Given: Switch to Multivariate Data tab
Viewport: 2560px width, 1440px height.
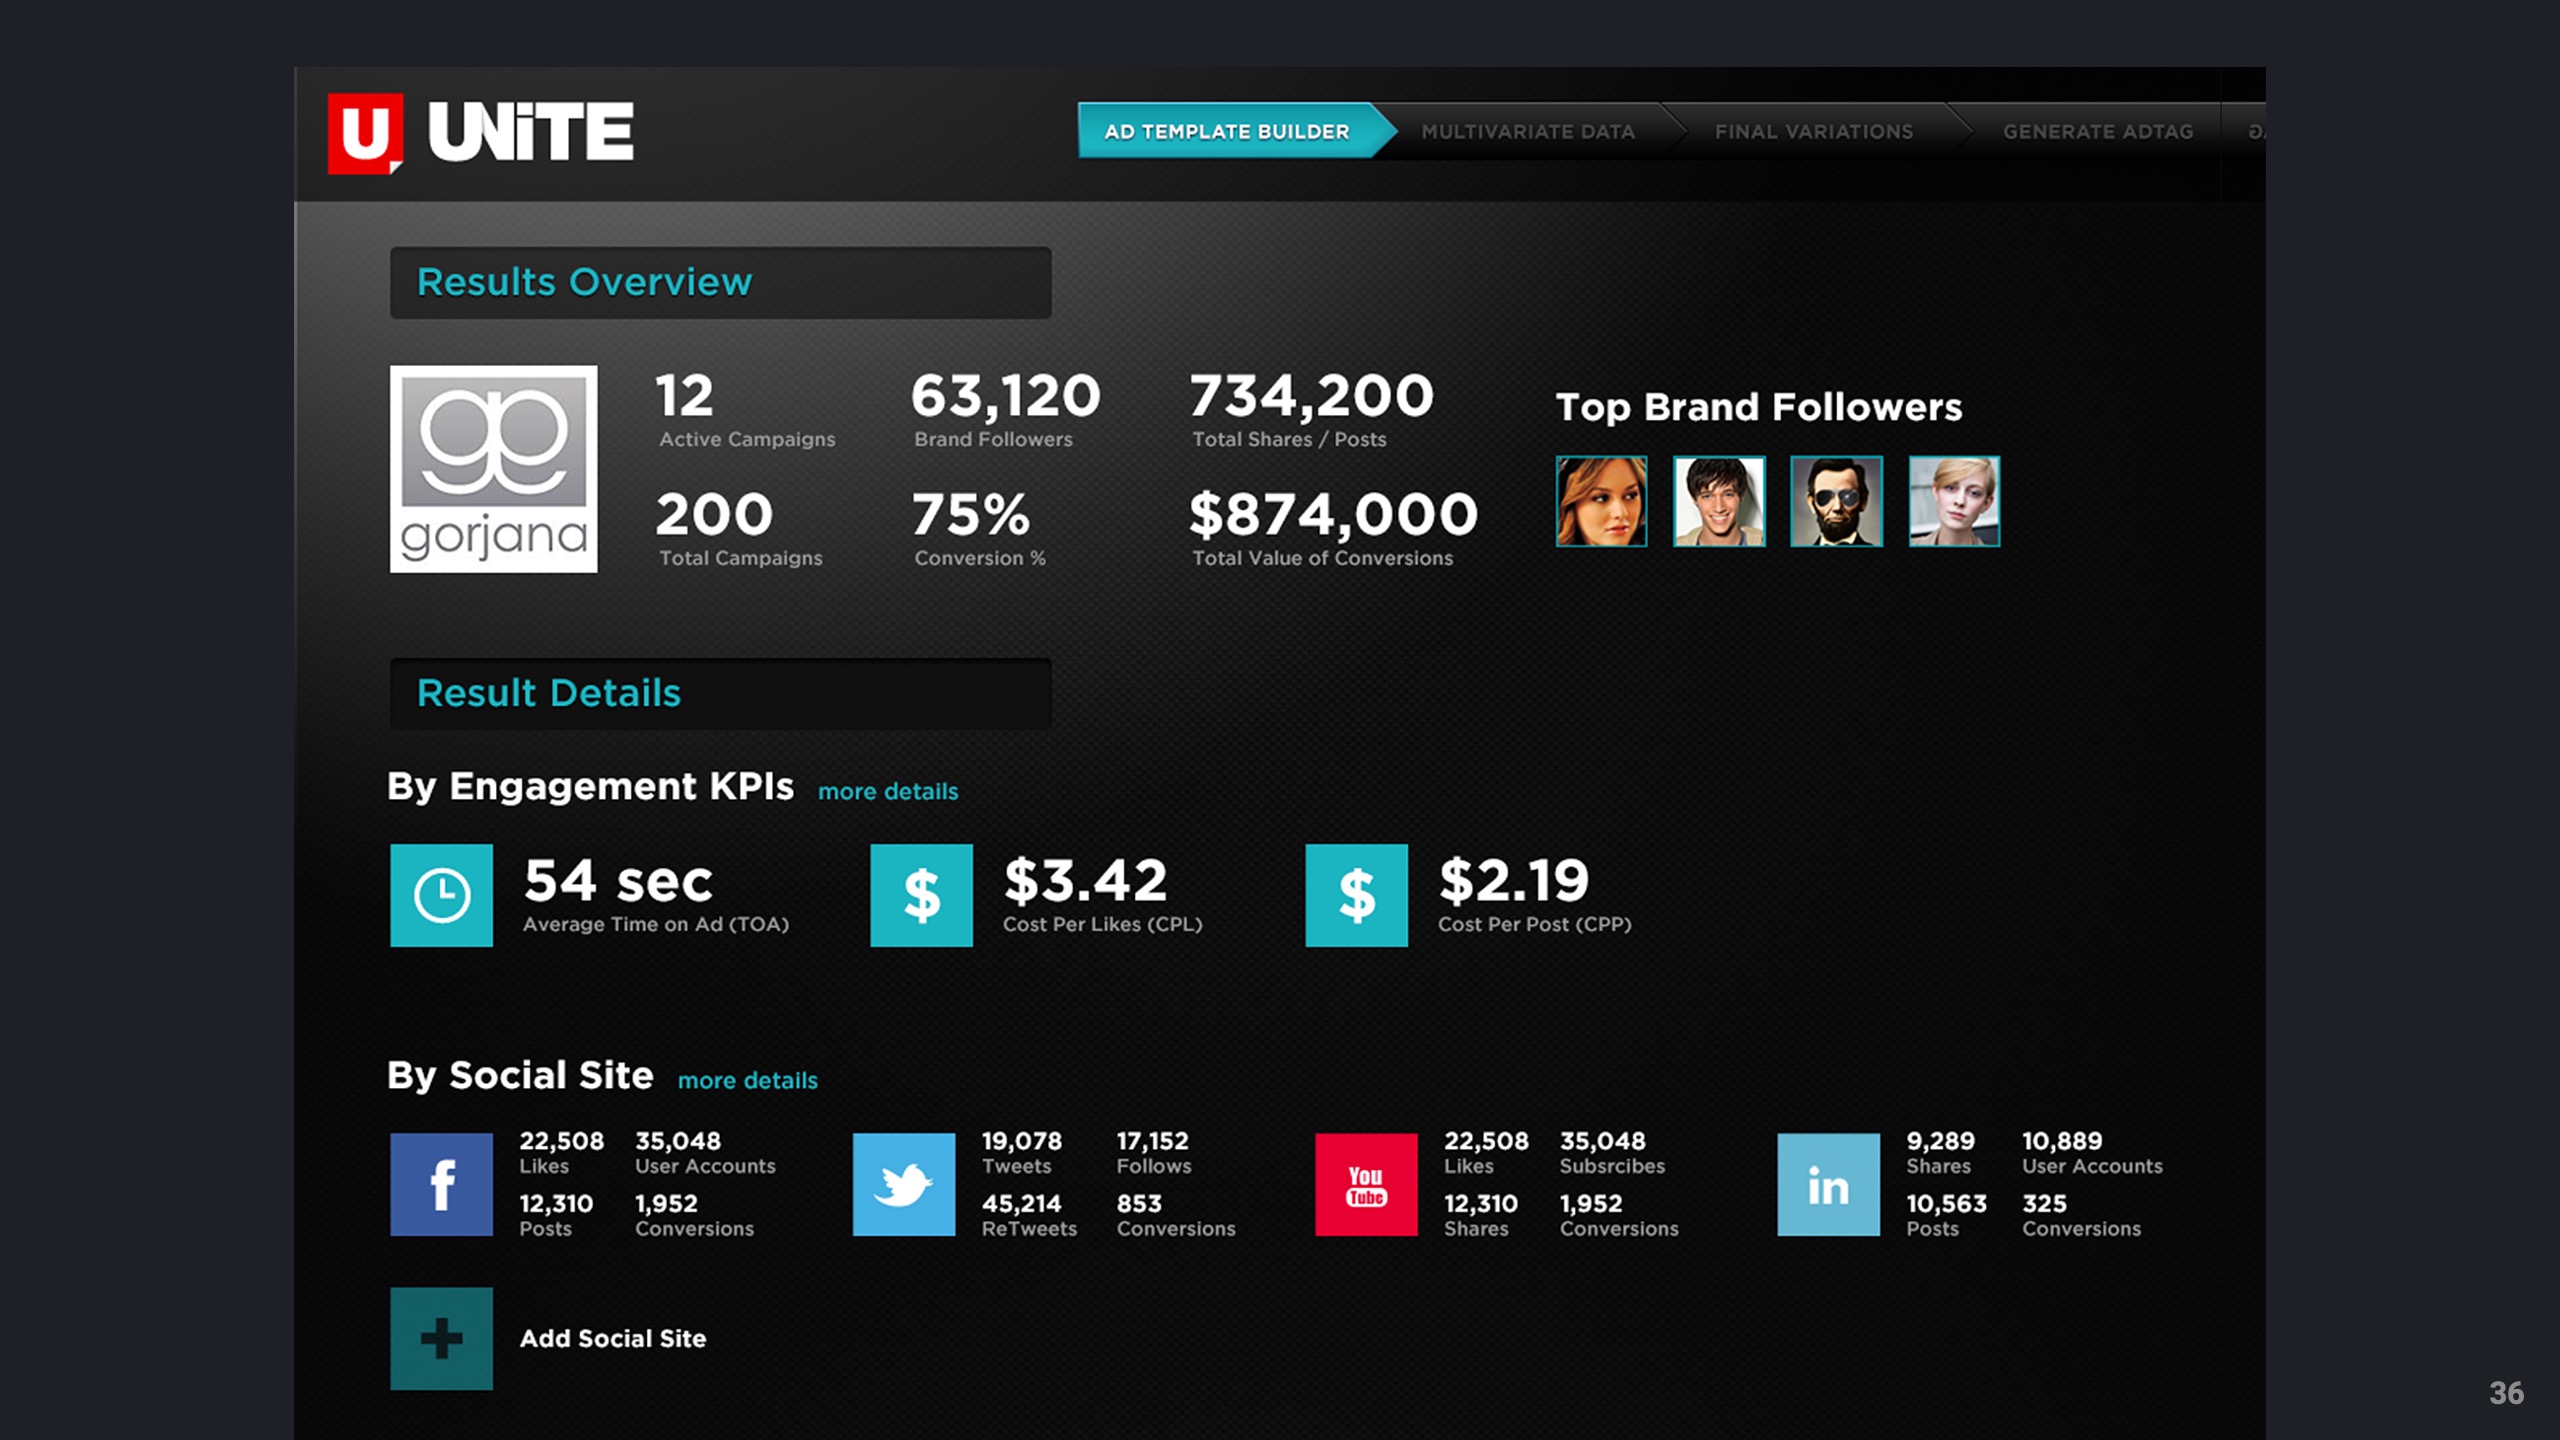Looking at the screenshot, I should (x=1527, y=131).
